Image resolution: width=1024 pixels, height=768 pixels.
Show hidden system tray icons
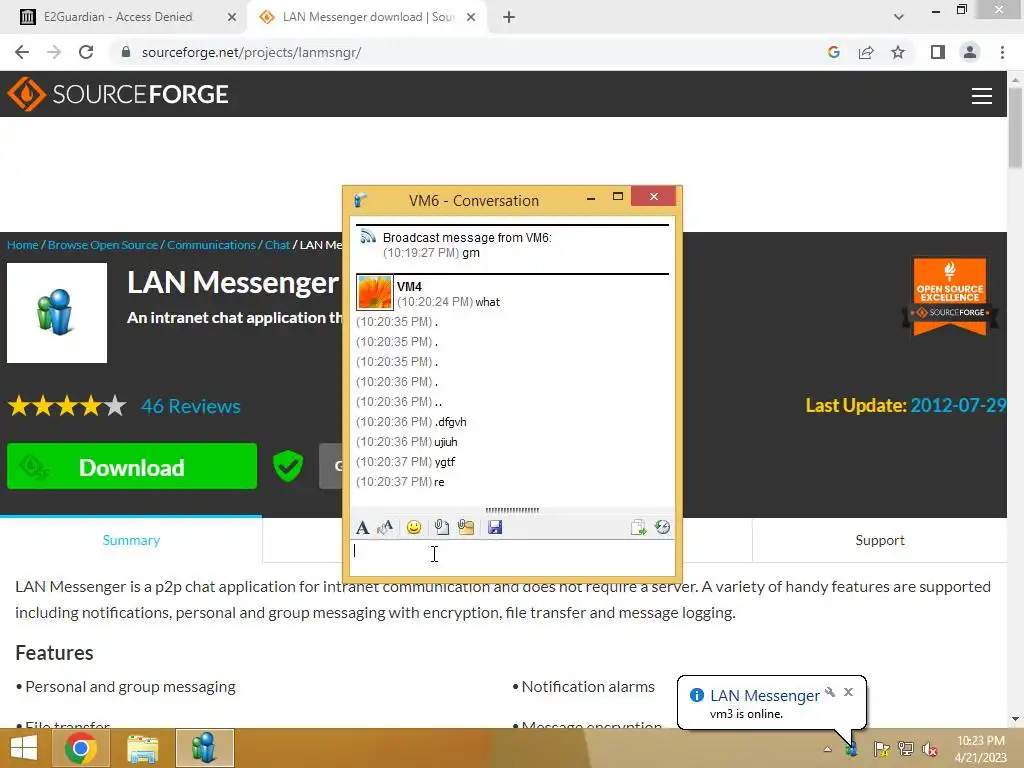[x=827, y=749]
